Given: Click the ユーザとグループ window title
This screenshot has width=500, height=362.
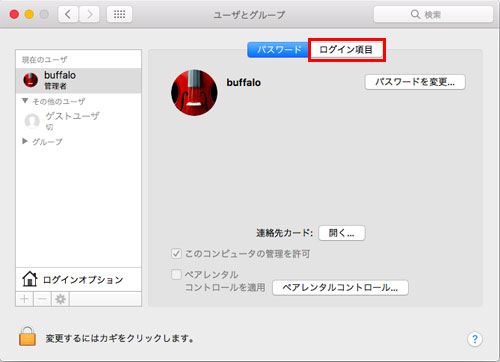Looking at the screenshot, I should (249, 15).
